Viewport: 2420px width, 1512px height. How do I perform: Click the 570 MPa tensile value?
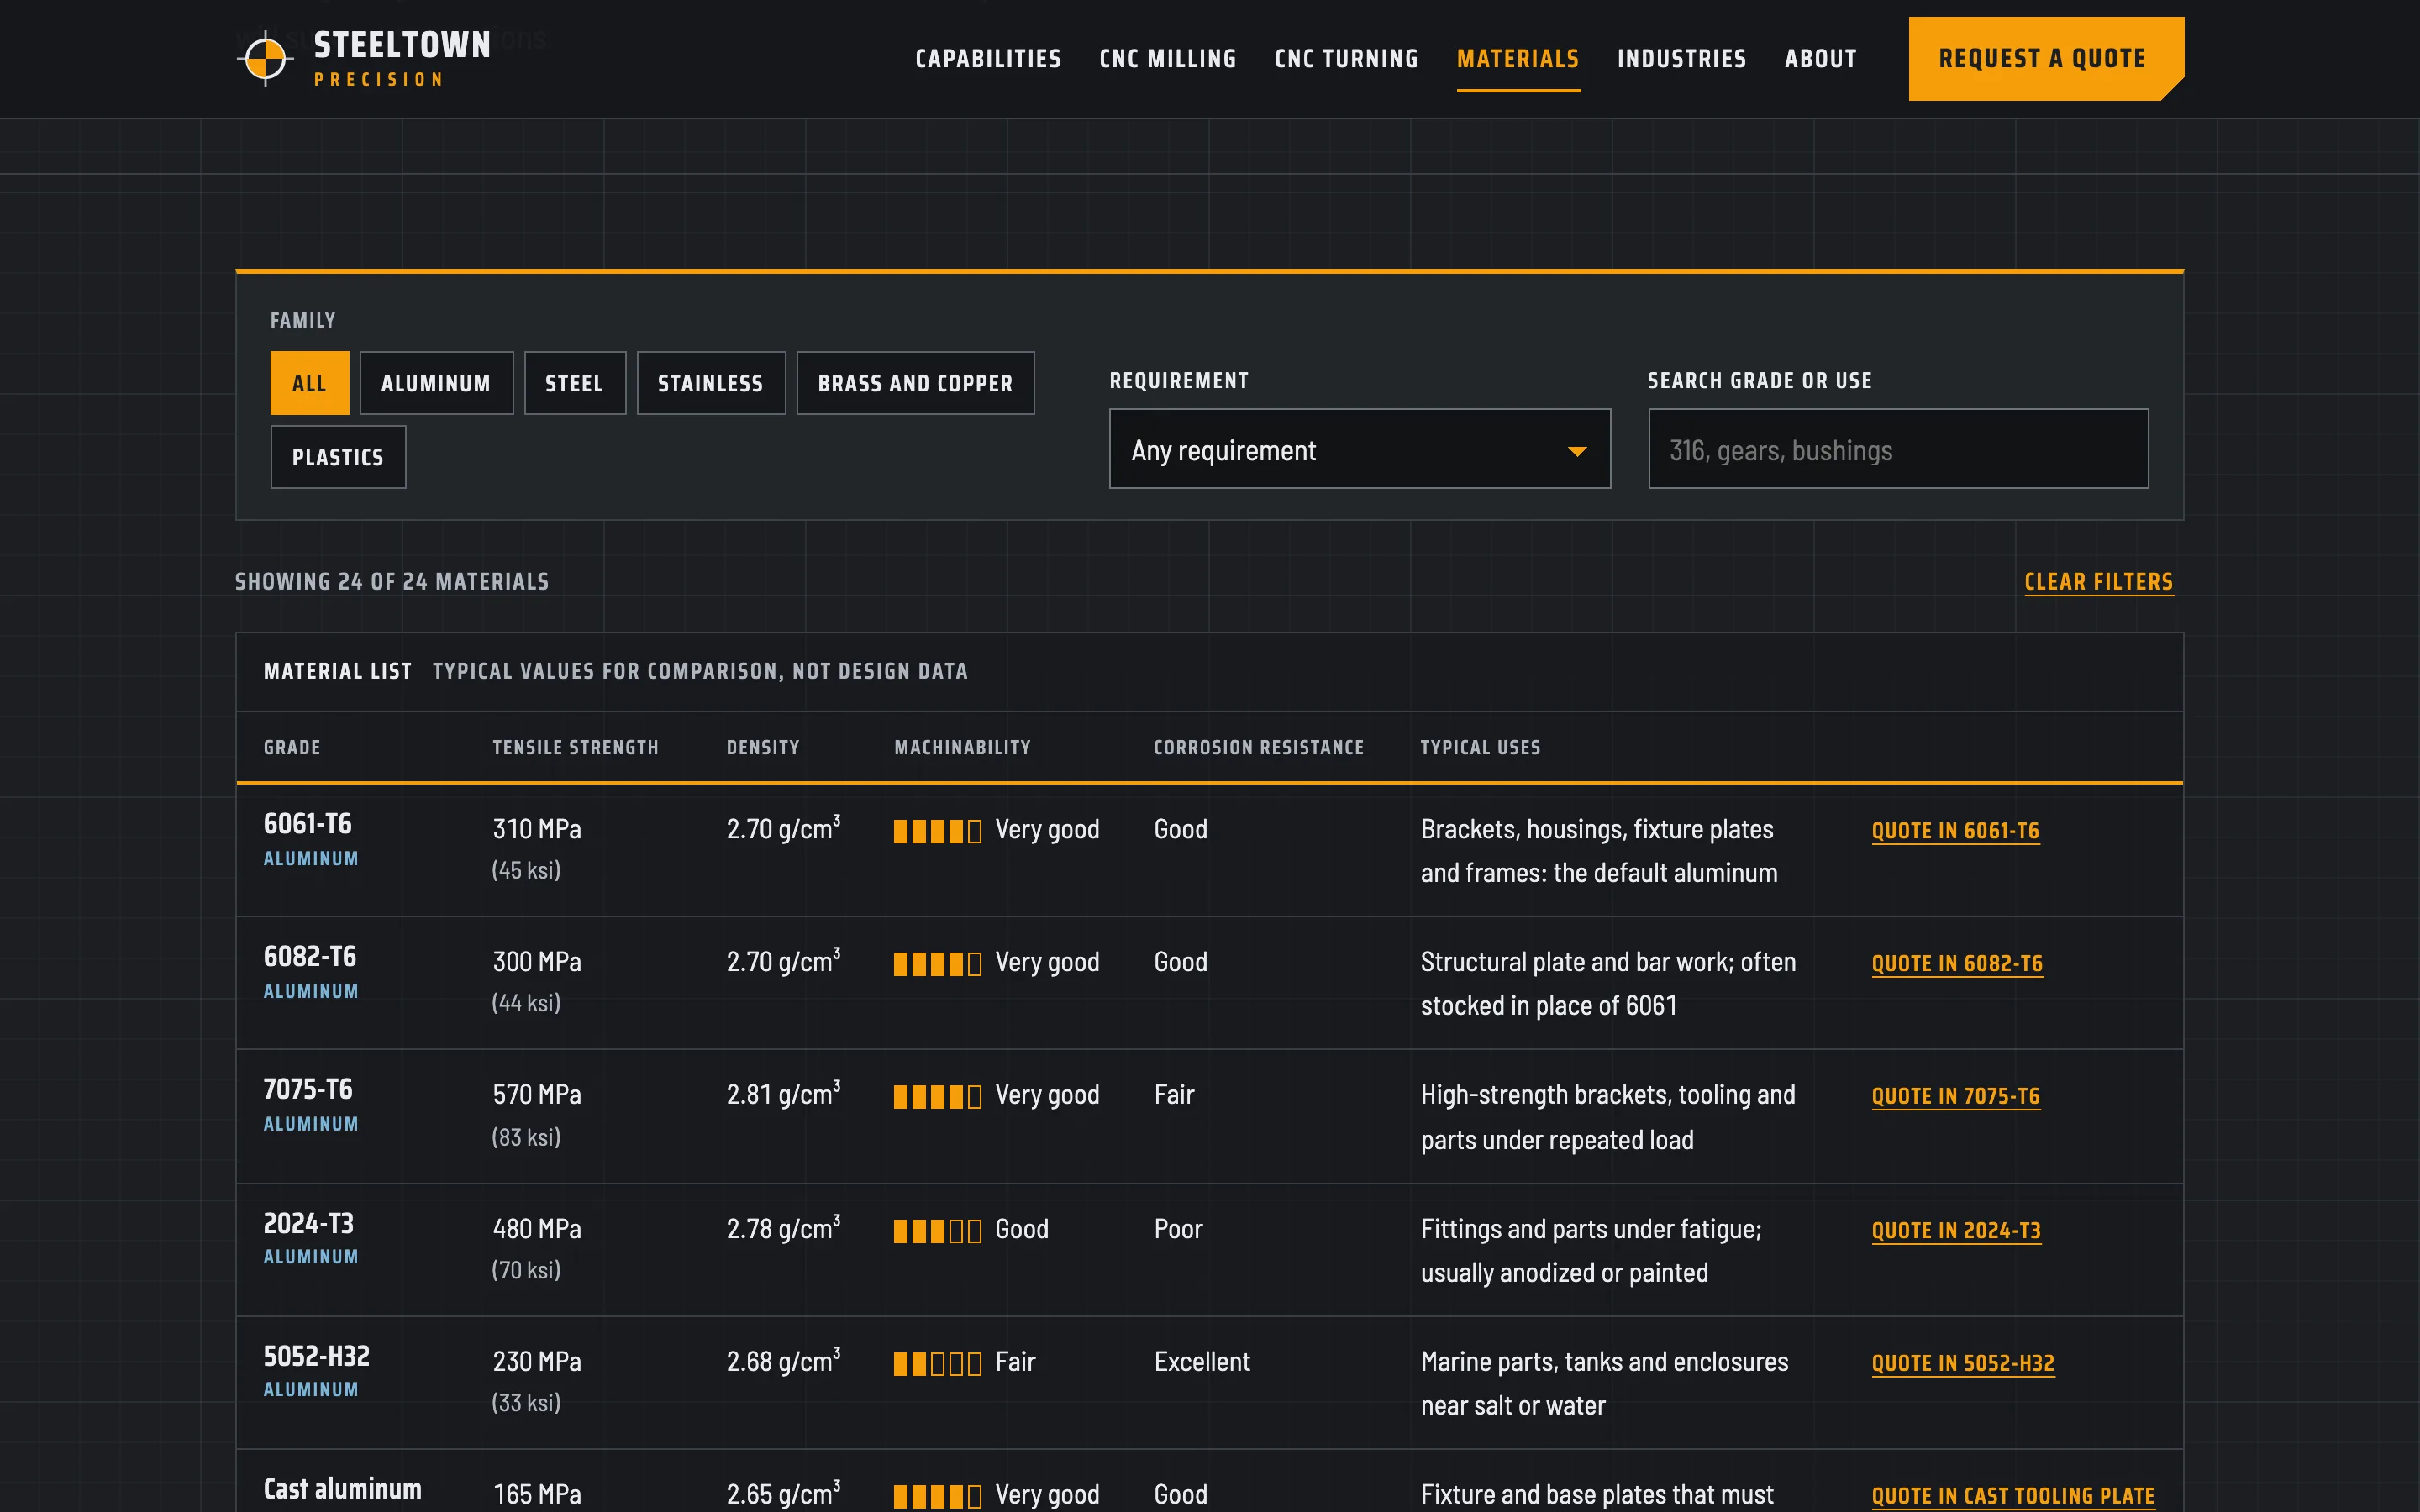(536, 1095)
